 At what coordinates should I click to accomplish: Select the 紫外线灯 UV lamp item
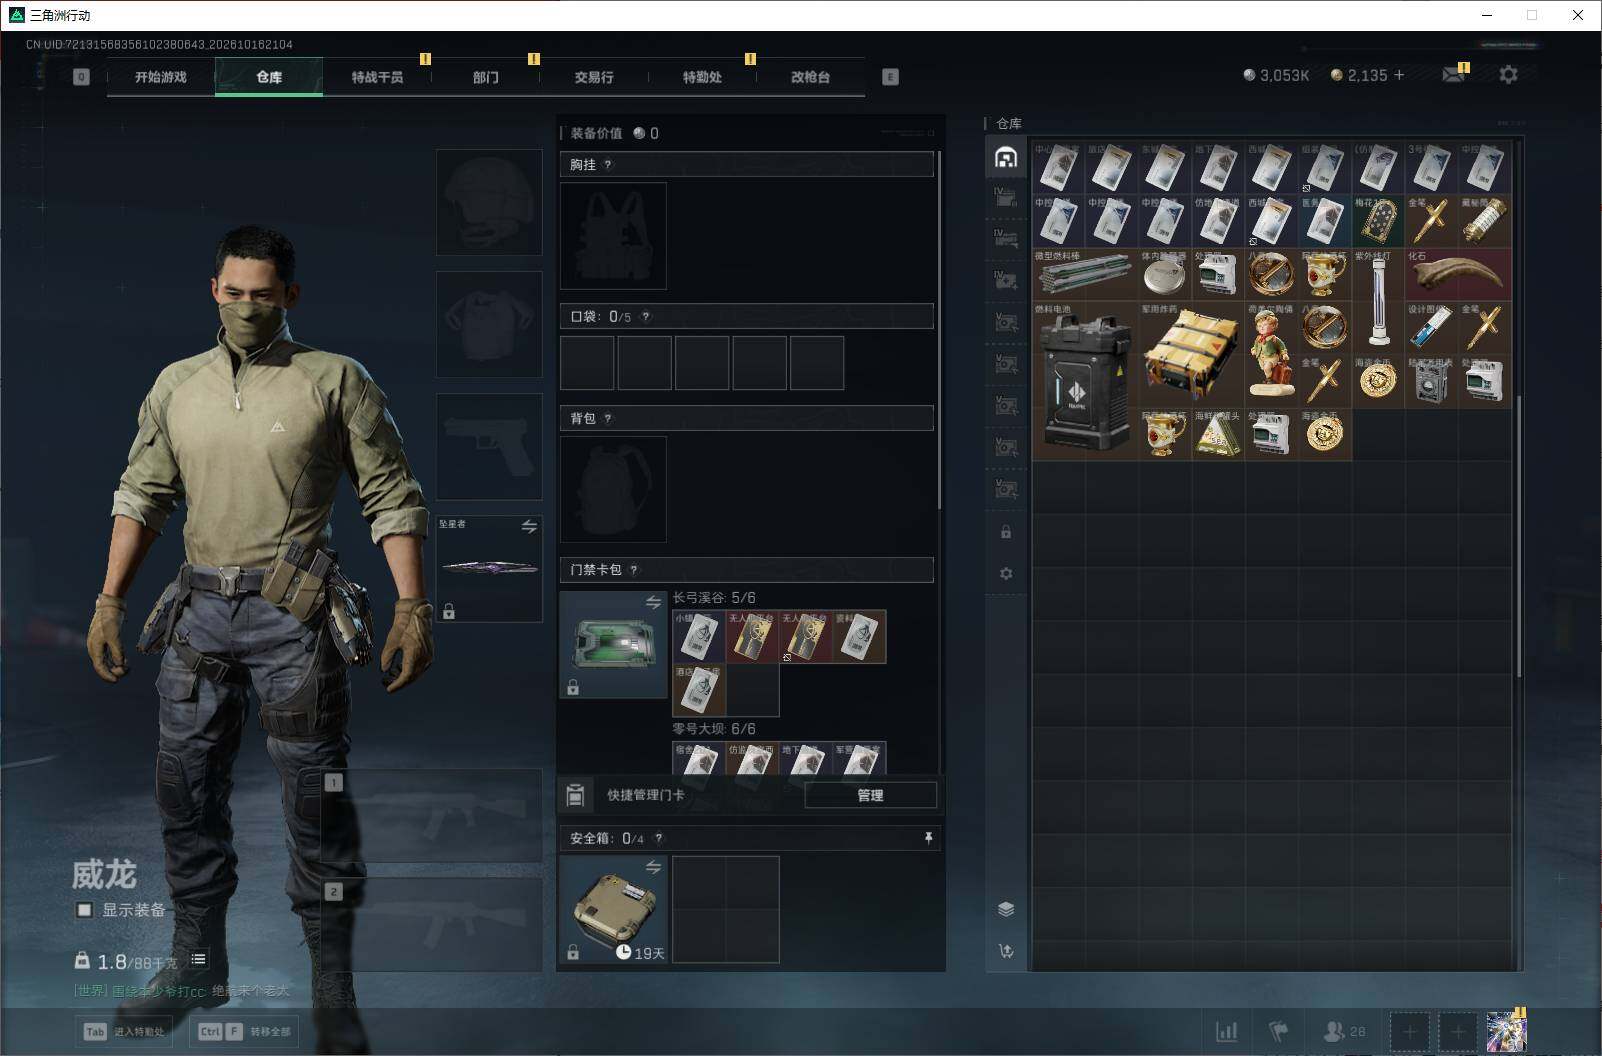pos(1378,301)
